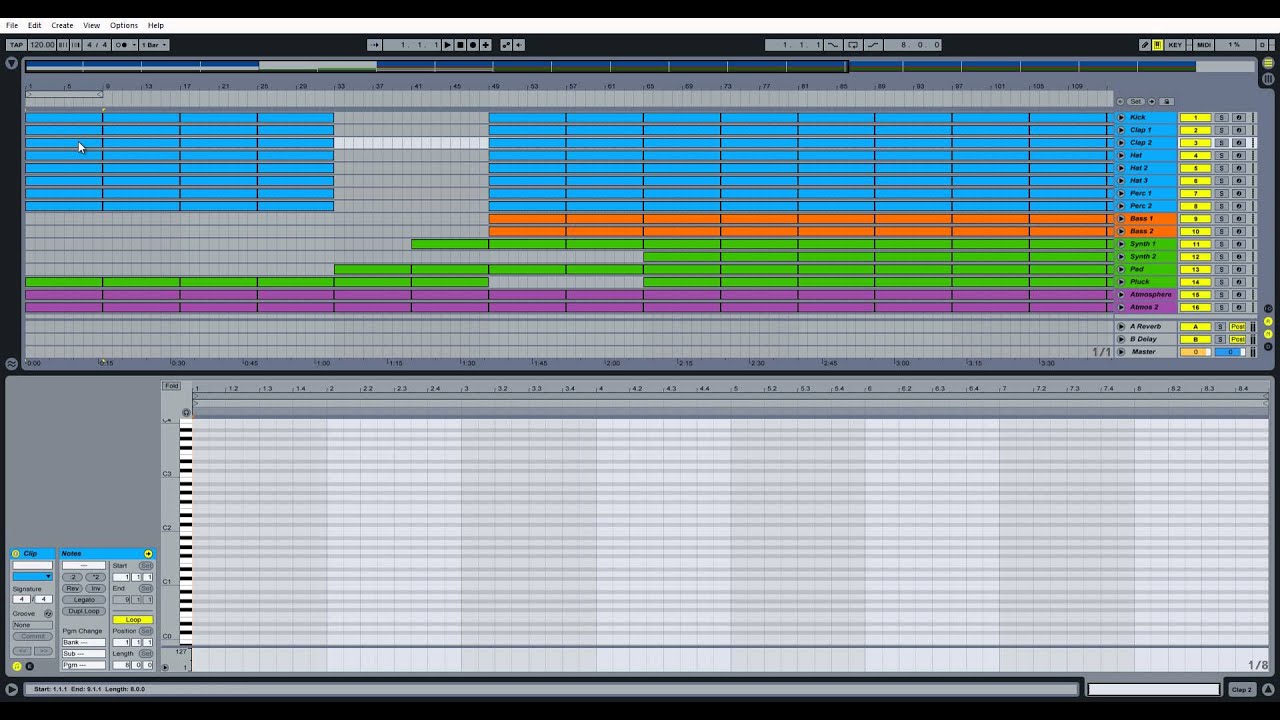This screenshot has width=1280, height=720.
Task: Toggle the Follow button in the transport
Action: tap(374, 45)
